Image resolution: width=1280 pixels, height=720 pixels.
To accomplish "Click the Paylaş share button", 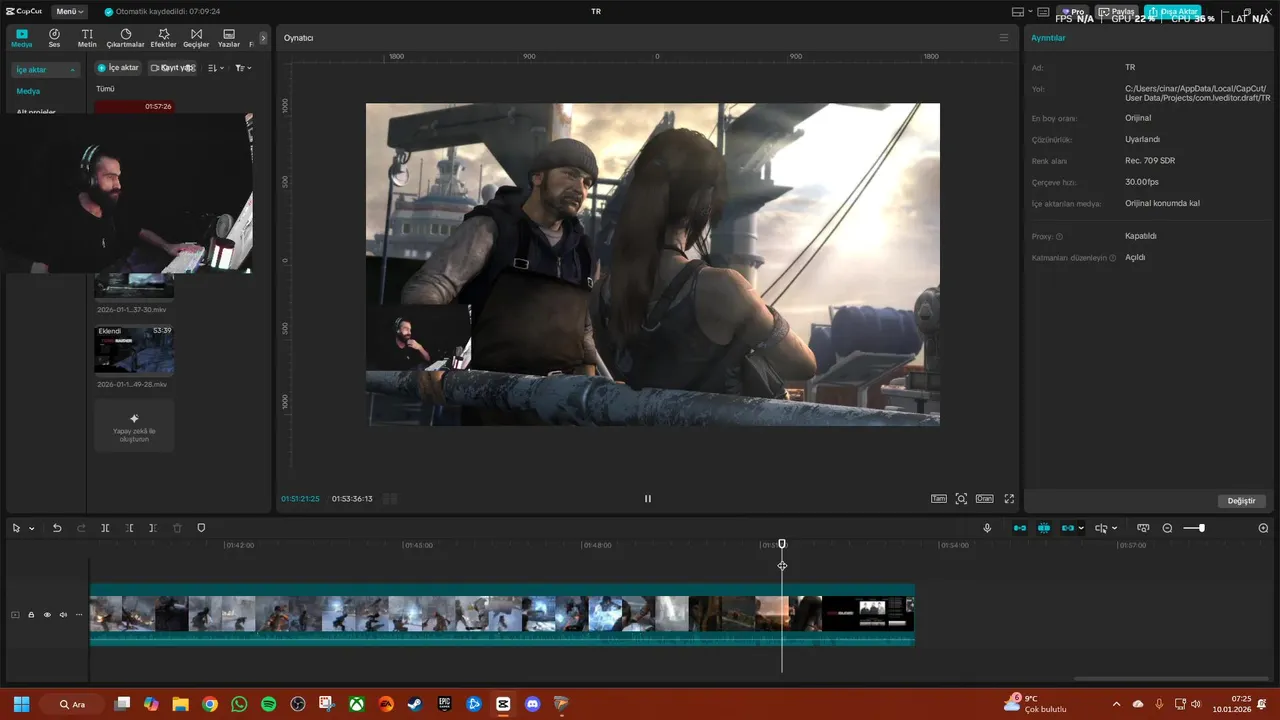I will 1119,11.
